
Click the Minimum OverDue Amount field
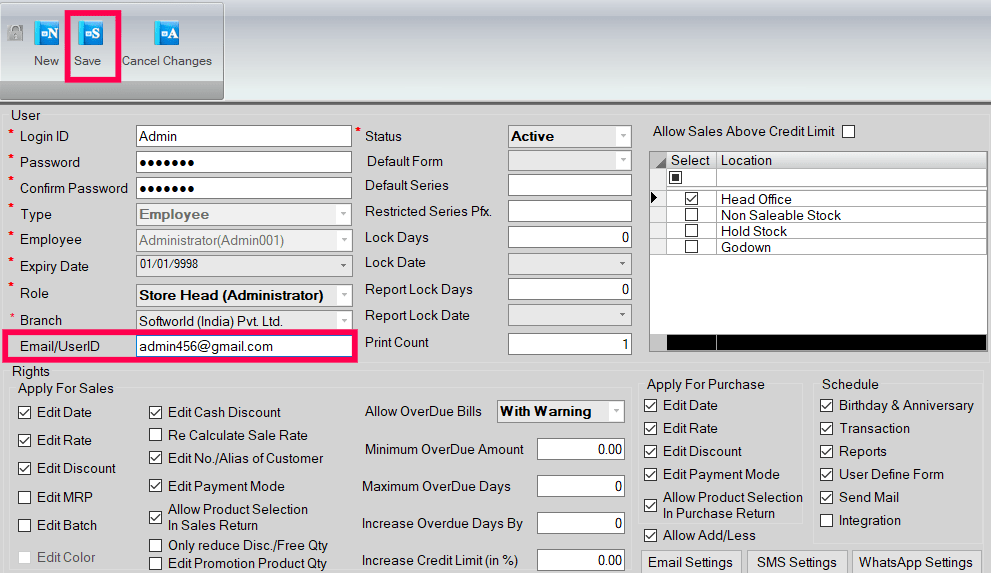pyautogui.click(x=580, y=449)
